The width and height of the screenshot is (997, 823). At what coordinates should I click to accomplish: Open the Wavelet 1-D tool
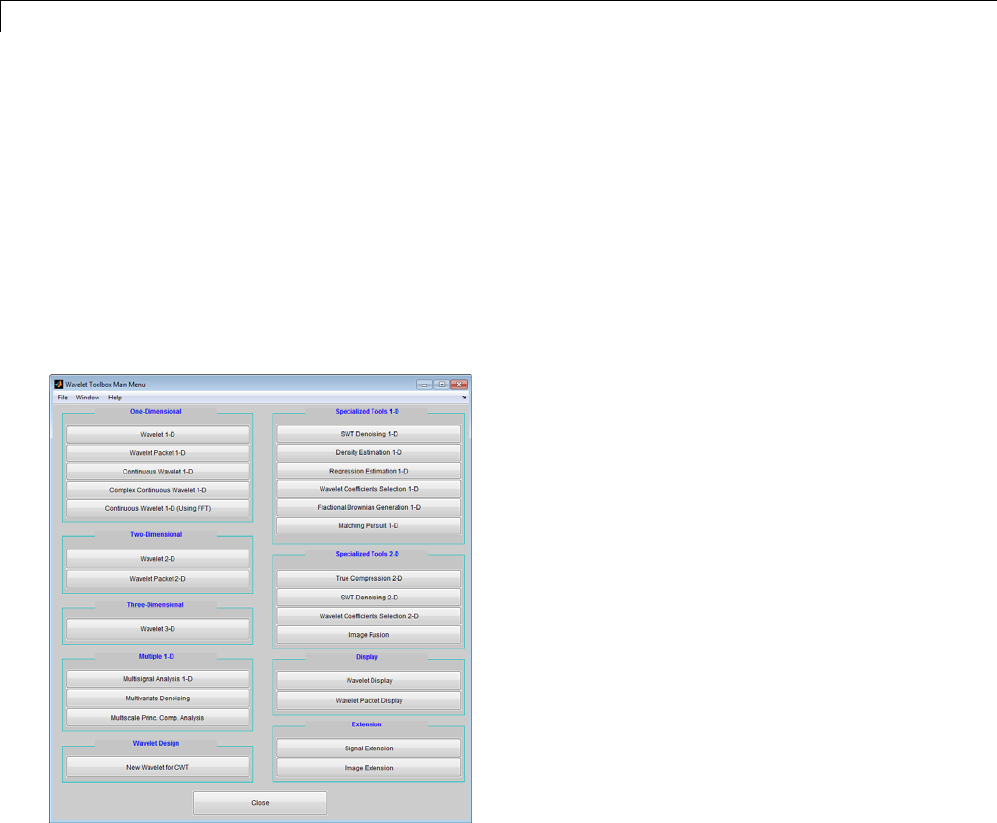click(158, 434)
